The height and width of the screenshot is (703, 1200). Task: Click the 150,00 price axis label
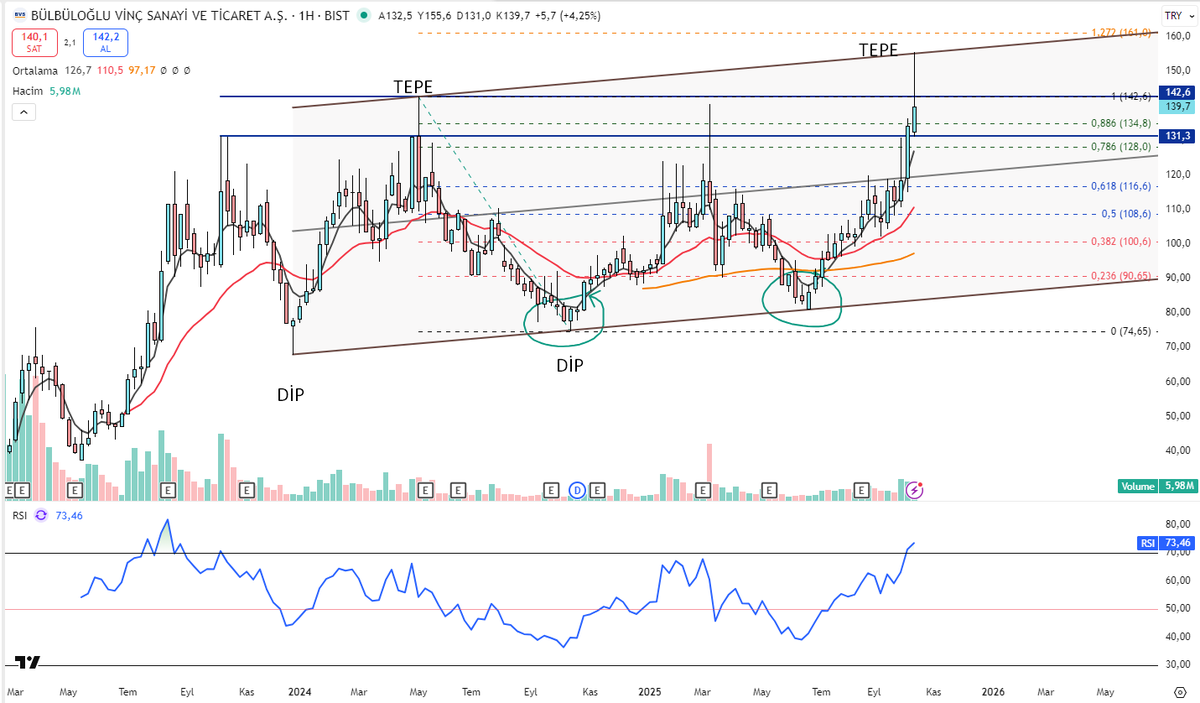(x=1176, y=70)
